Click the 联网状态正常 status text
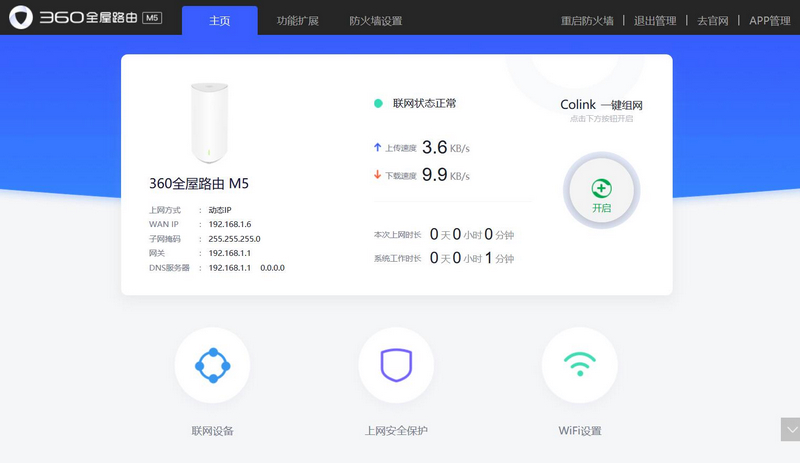800x463 pixels. pos(424,104)
